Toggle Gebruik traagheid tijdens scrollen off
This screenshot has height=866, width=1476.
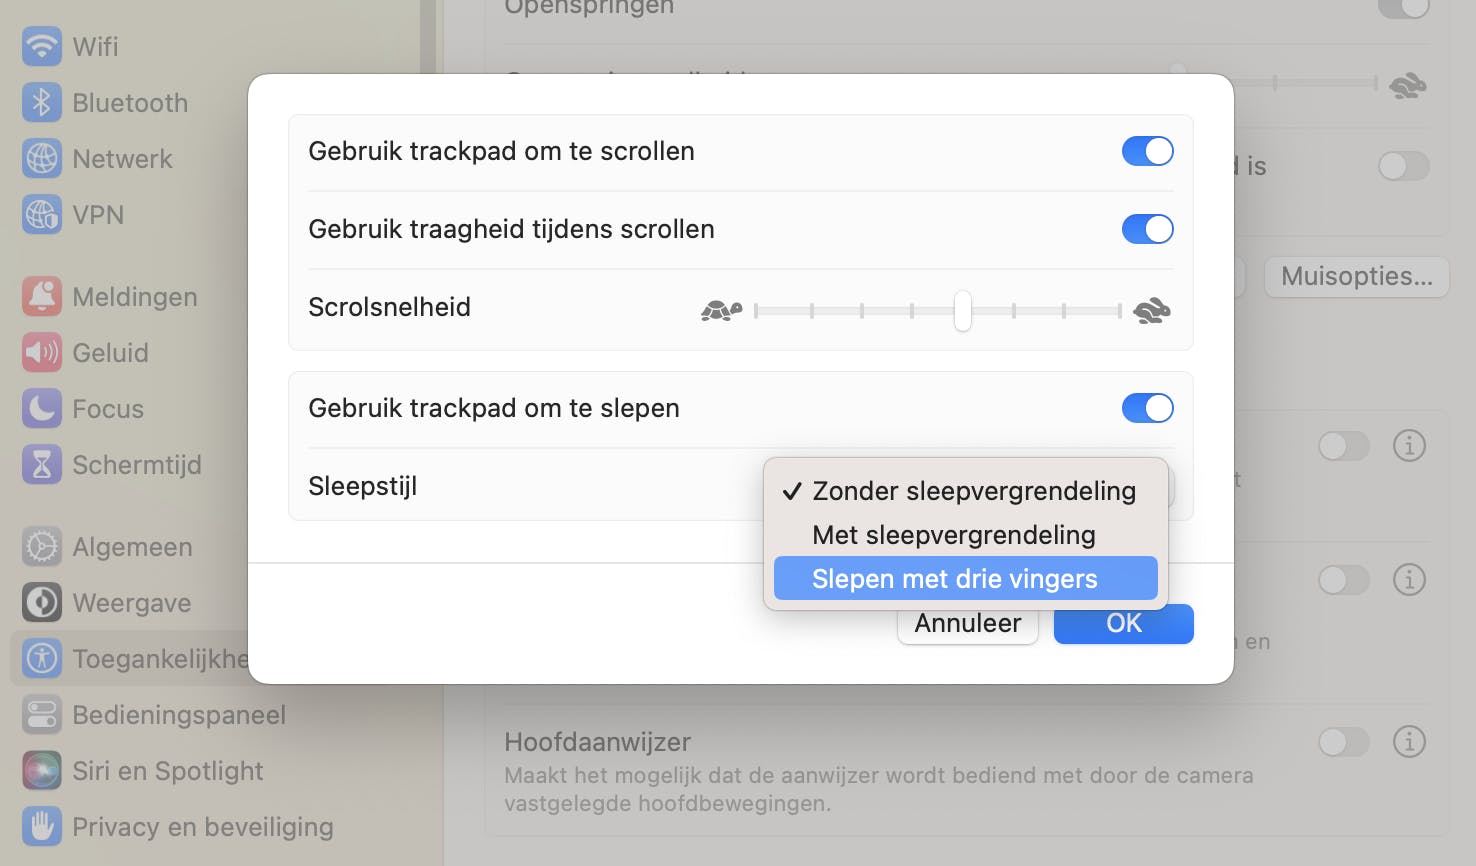click(1147, 229)
